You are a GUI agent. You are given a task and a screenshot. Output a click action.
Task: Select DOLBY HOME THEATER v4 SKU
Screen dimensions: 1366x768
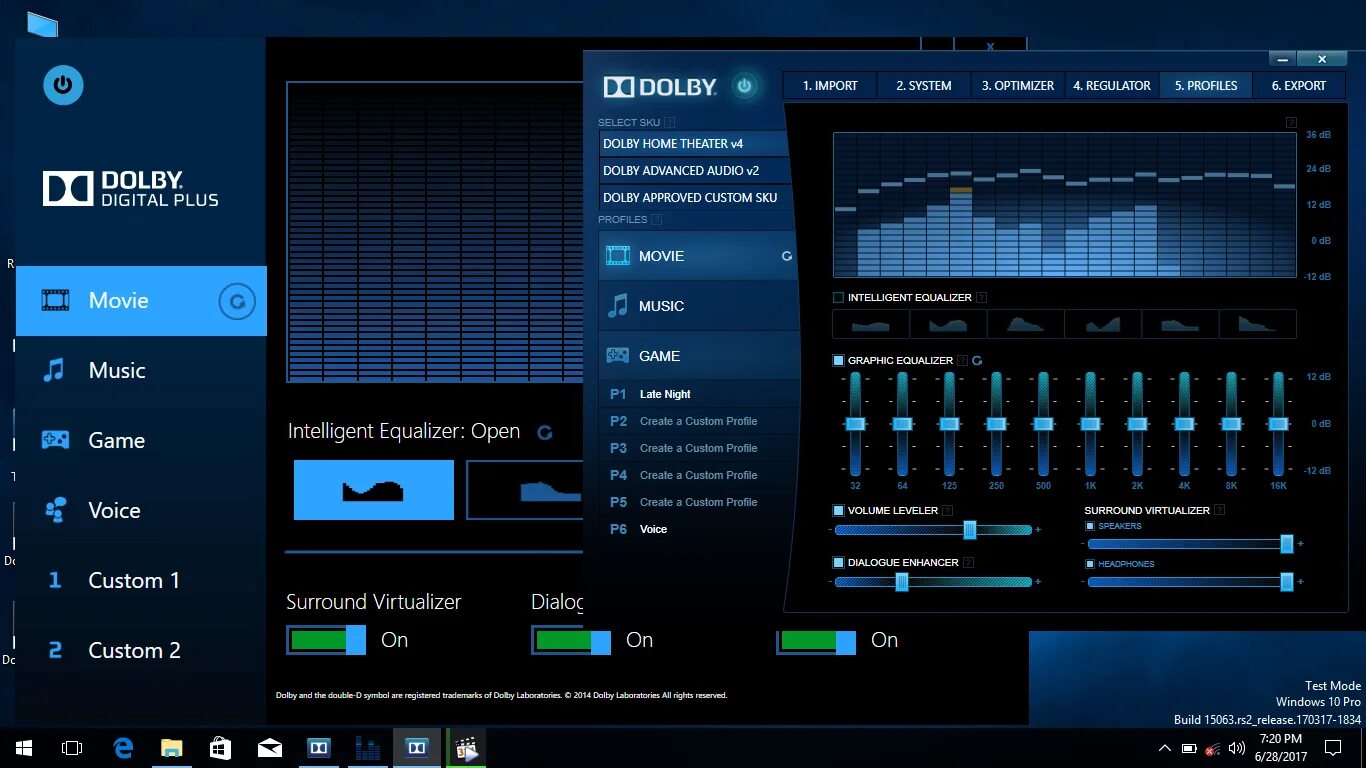pyautogui.click(x=695, y=144)
